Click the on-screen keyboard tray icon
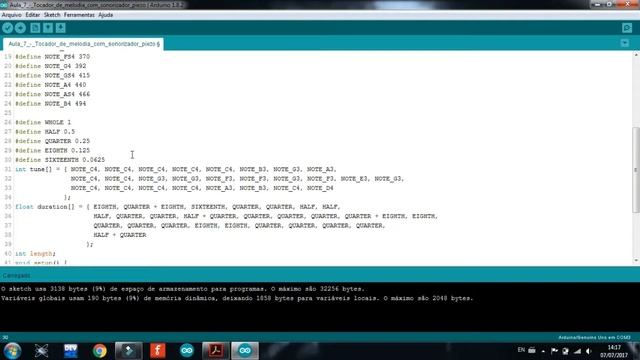This screenshot has width=640, height=360. click(532, 350)
